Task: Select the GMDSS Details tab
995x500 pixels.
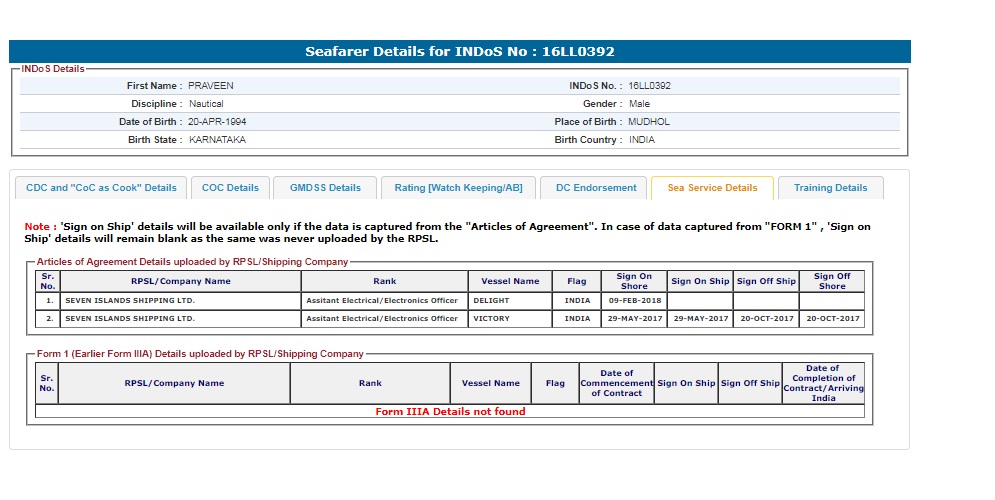Action: coord(325,188)
